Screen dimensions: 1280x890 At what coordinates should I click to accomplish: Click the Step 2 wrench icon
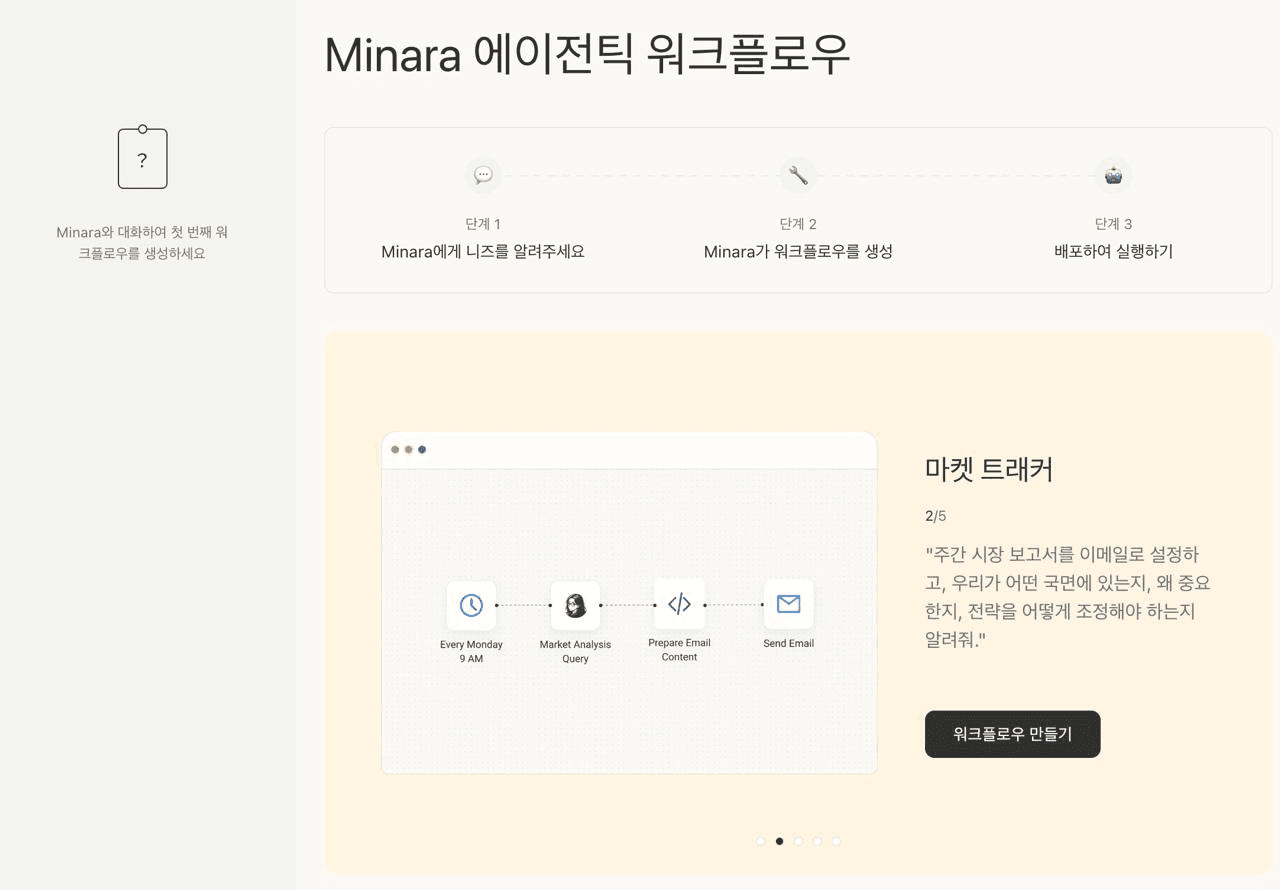[798, 176]
